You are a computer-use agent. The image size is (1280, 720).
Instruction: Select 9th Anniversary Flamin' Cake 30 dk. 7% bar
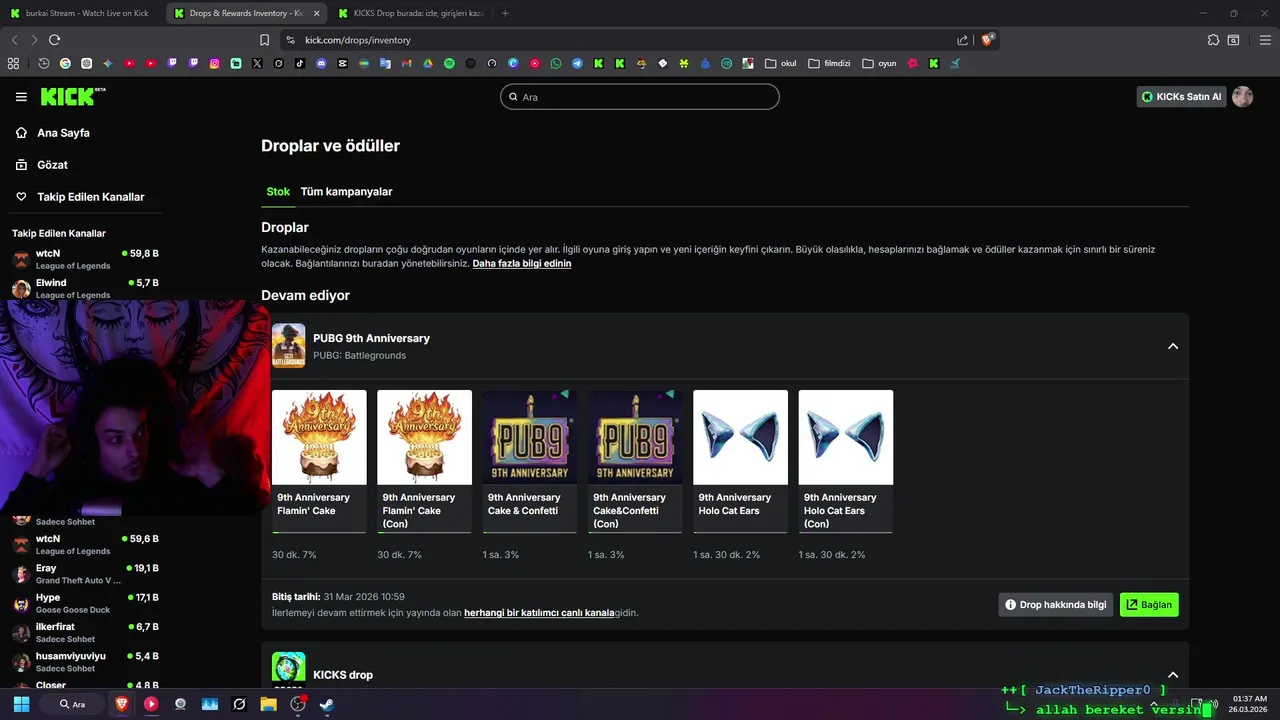[319, 533]
